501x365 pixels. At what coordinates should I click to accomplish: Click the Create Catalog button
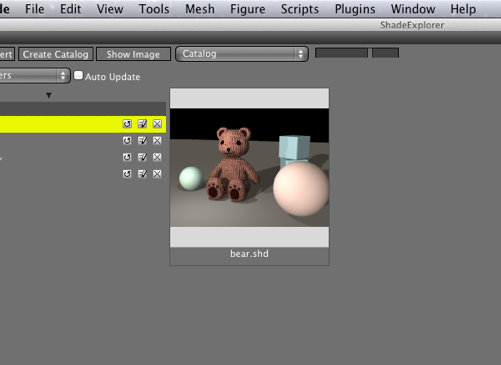pyautogui.click(x=56, y=54)
